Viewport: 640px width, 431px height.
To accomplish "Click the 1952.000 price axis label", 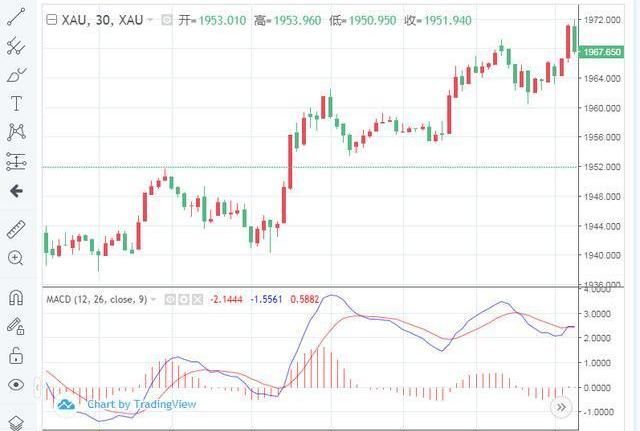I will [602, 167].
